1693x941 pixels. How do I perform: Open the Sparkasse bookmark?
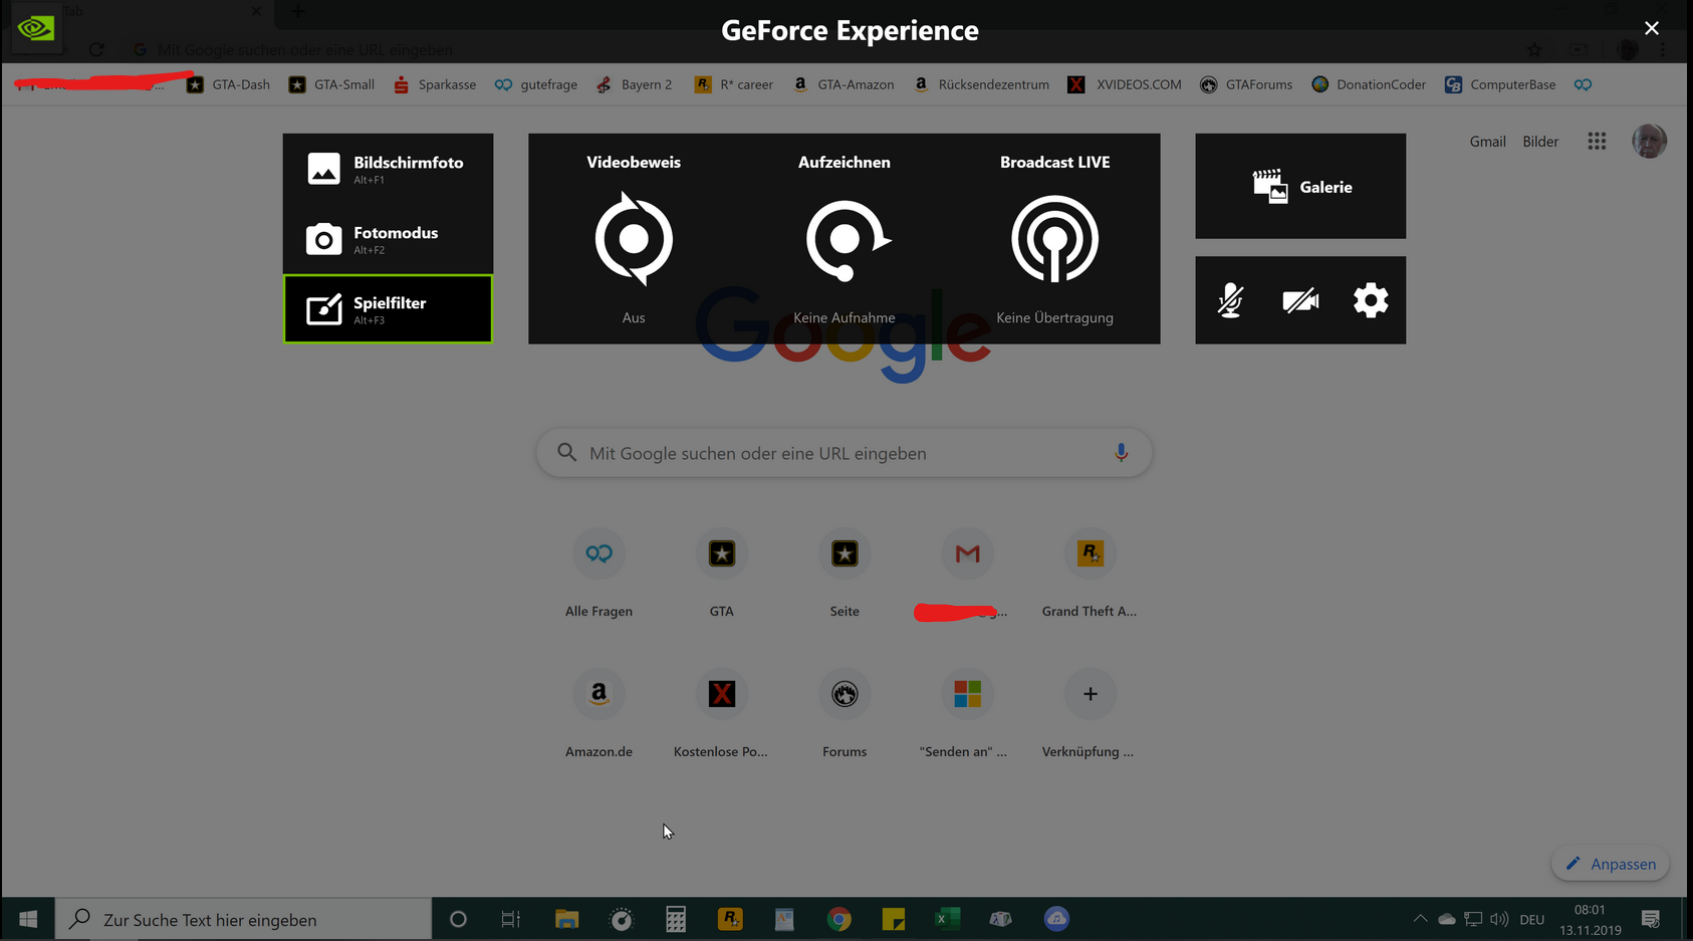click(x=435, y=84)
